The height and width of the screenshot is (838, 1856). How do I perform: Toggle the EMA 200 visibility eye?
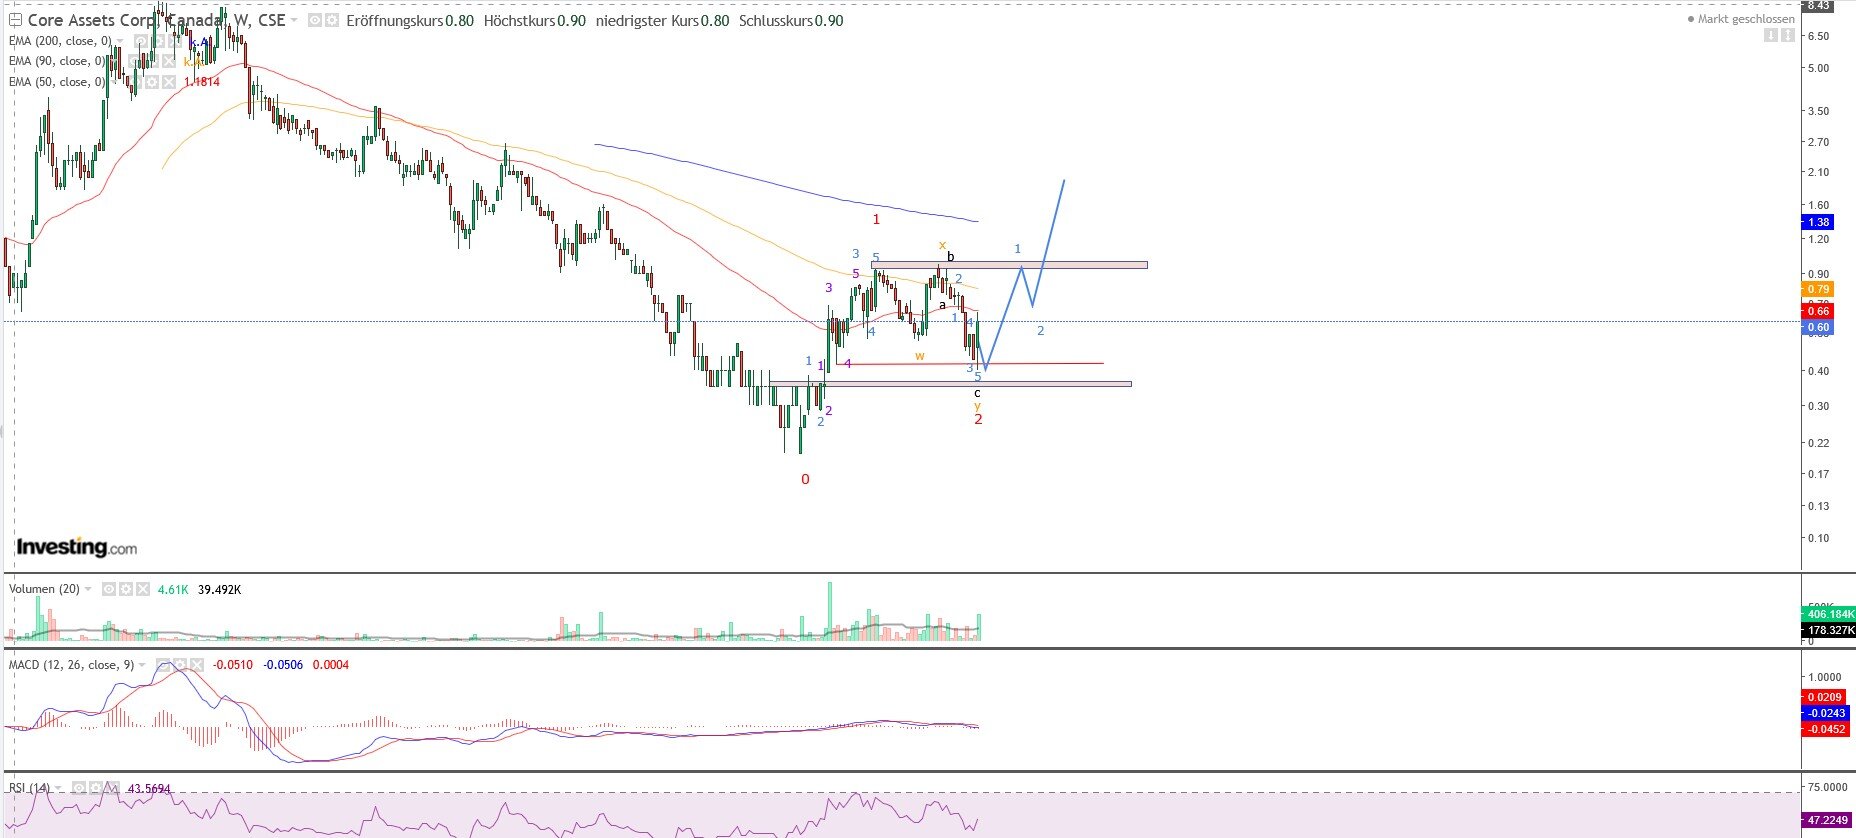click(141, 41)
